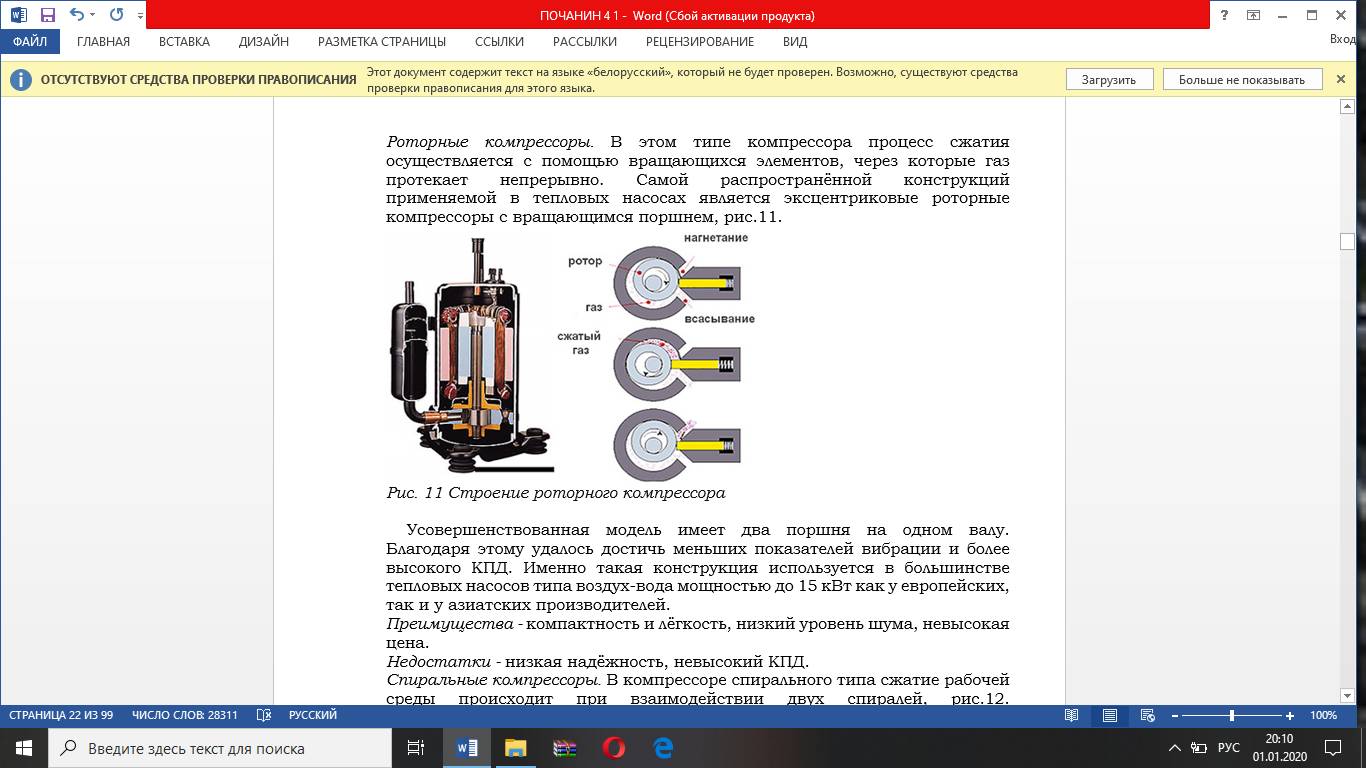
Task: Open the РЕЦЕНЗИРОВАНИЕ ribbon tab
Action: coord(699,42)
